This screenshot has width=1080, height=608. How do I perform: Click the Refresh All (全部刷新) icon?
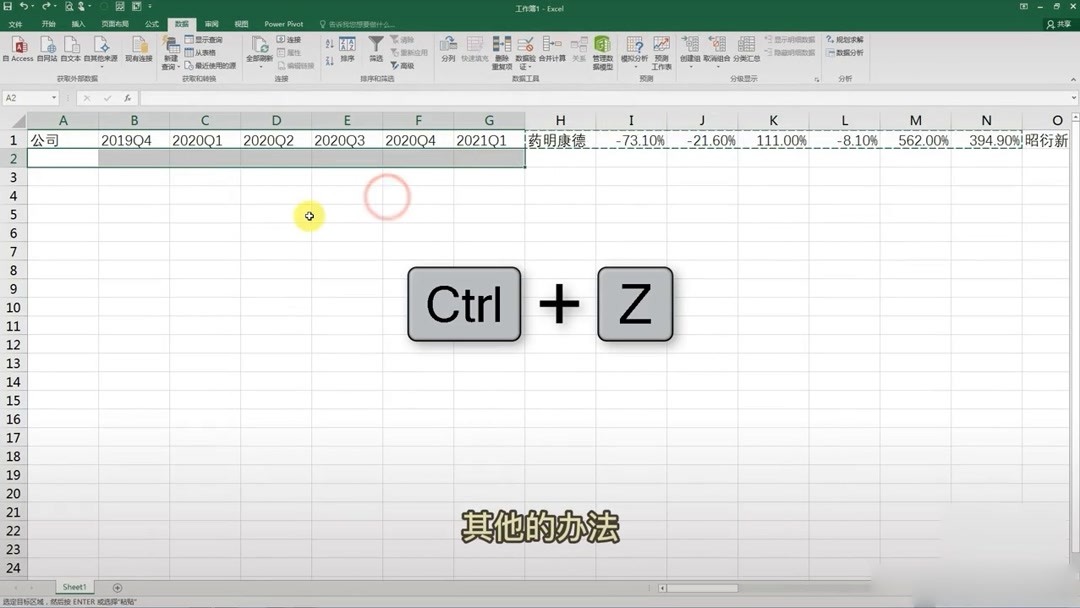click(x=261, y=48)
